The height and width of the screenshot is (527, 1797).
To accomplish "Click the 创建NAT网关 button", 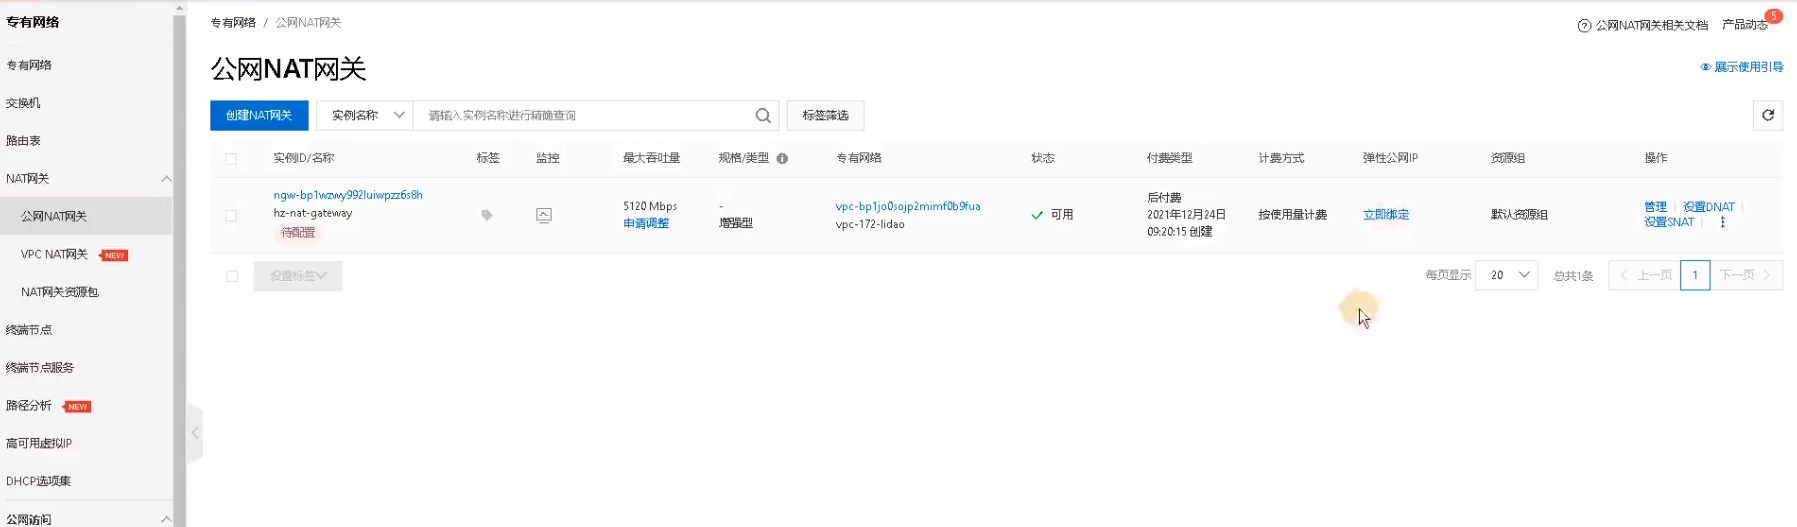I will (259, 116).
